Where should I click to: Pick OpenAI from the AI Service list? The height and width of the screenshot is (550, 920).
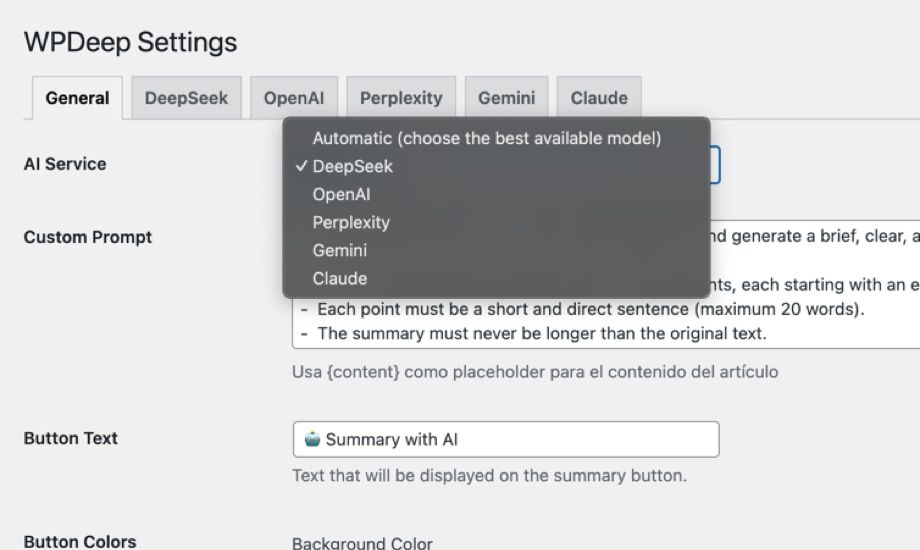pos(341,195)
